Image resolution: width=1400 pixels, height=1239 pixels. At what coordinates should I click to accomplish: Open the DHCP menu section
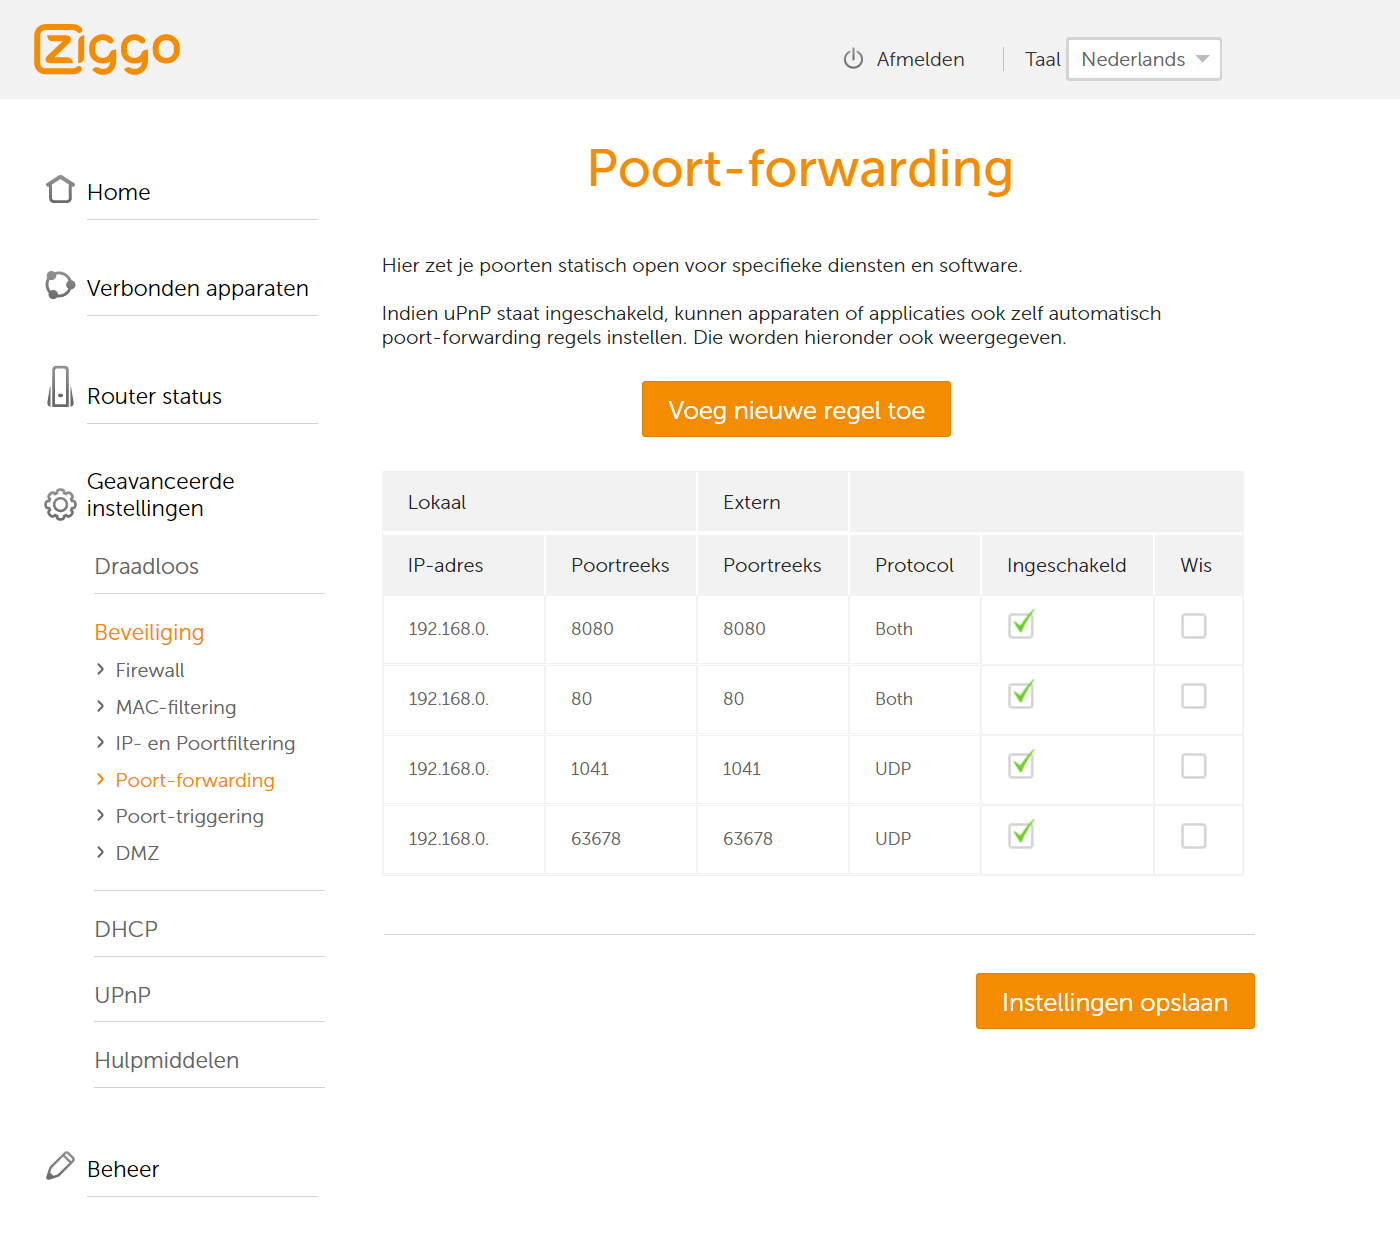[126, 929]
